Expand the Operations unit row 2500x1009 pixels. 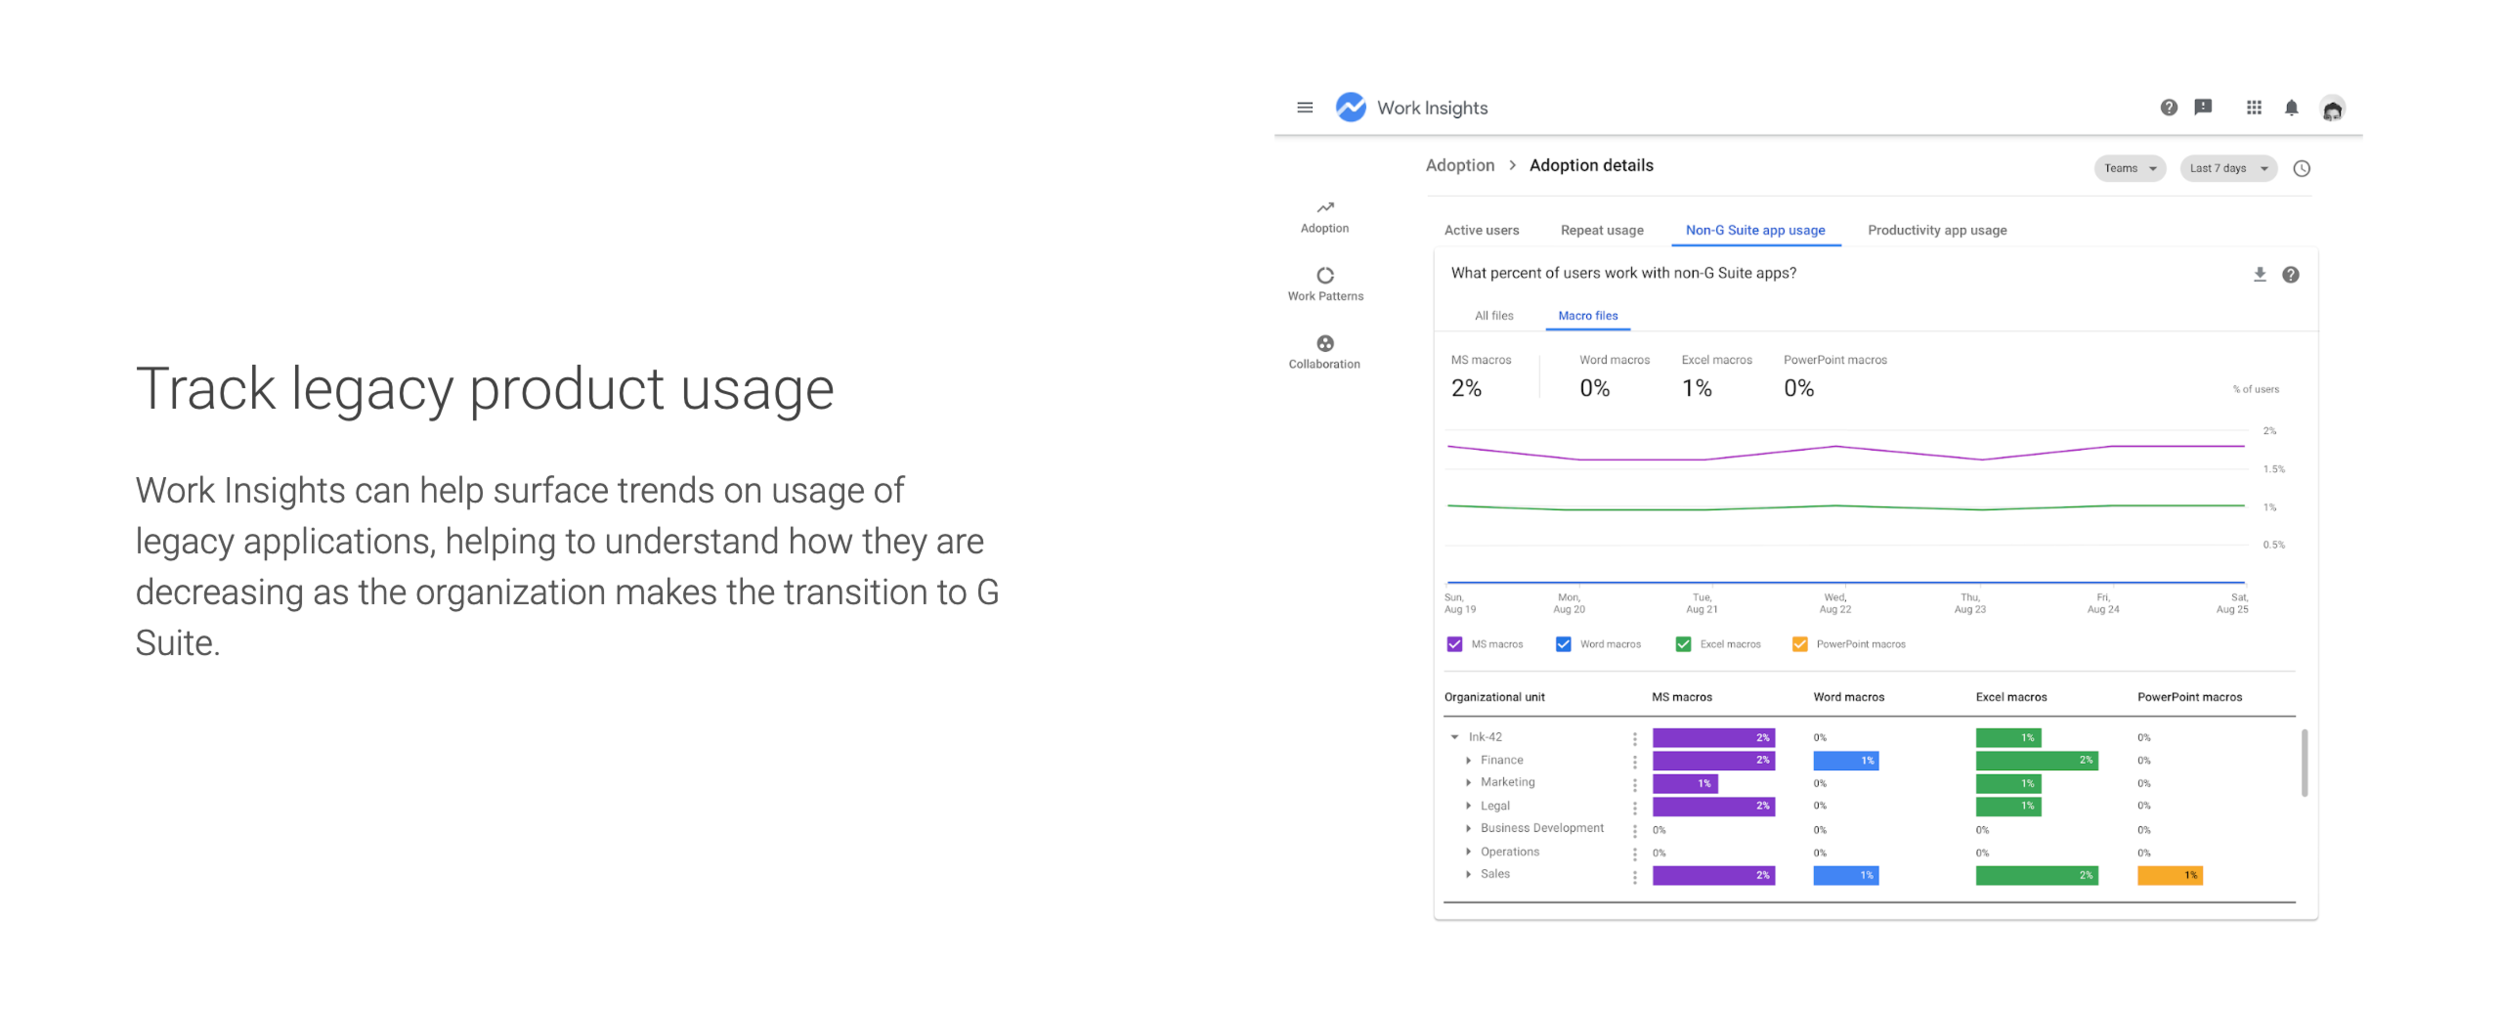point(1468,851)
